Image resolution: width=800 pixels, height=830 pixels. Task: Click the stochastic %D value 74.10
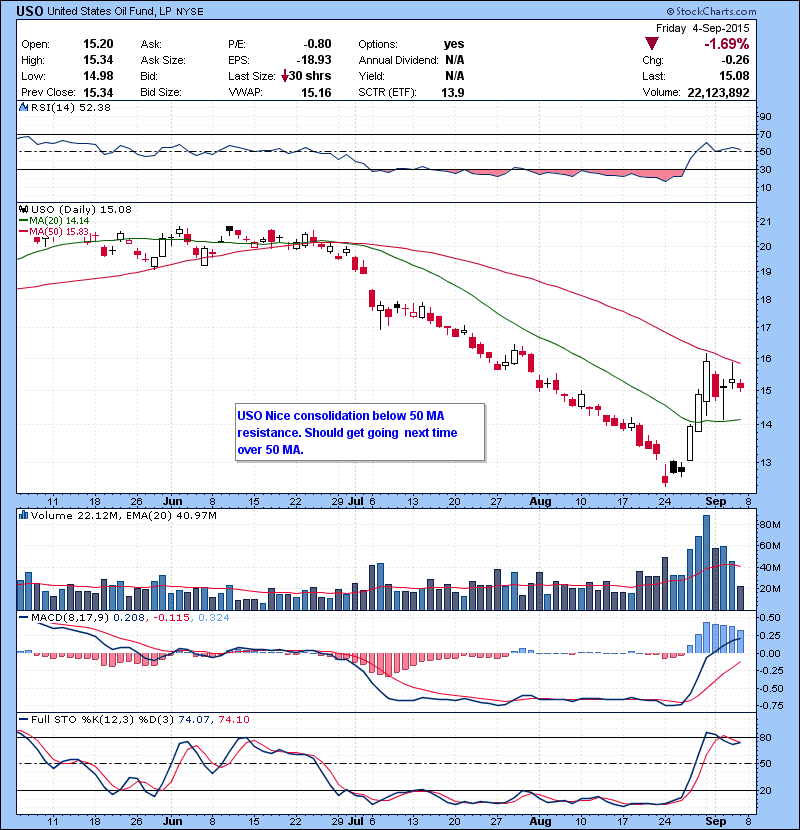coord(233,720)
